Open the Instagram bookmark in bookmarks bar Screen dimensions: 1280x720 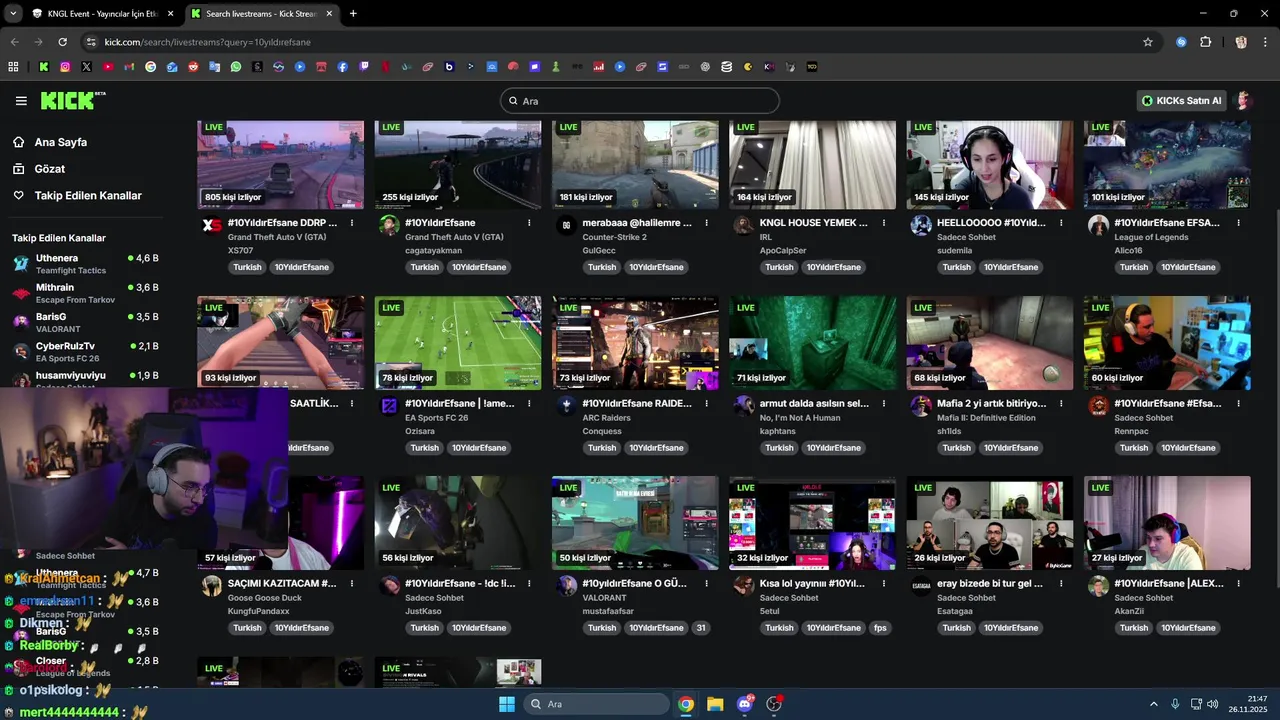pos(65,67)
